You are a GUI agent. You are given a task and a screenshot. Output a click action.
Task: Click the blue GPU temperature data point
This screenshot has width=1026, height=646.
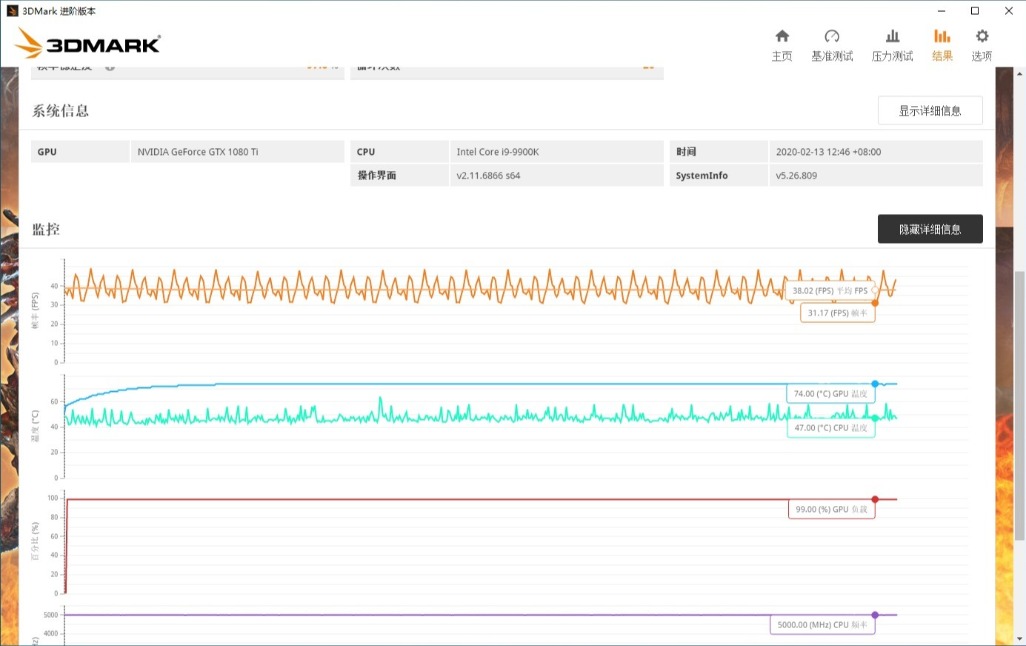(x=875, y=384)
